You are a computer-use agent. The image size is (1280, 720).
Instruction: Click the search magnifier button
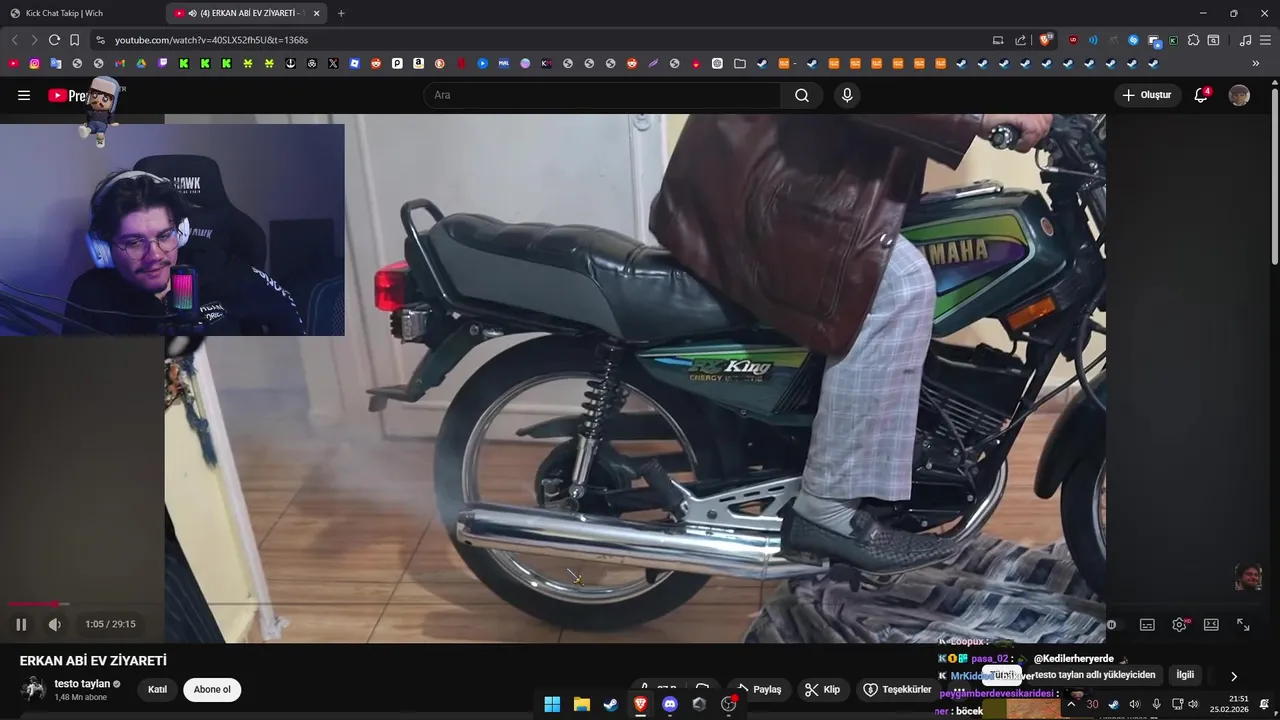(802, 95)
